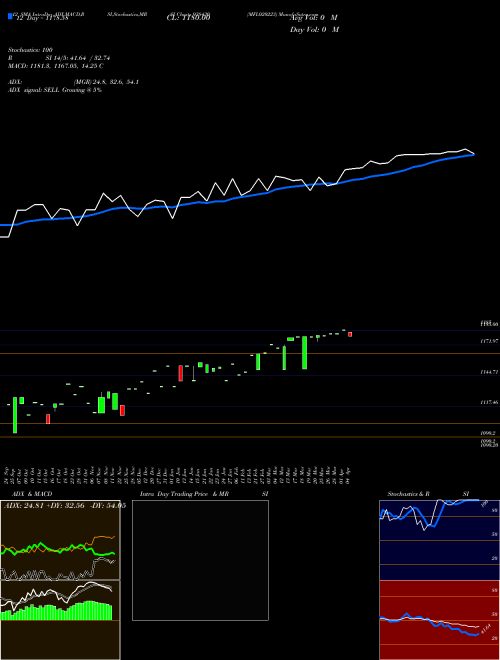Click the right end of the blue SMA line
The image size is (500, 660).
click(473, 154)
